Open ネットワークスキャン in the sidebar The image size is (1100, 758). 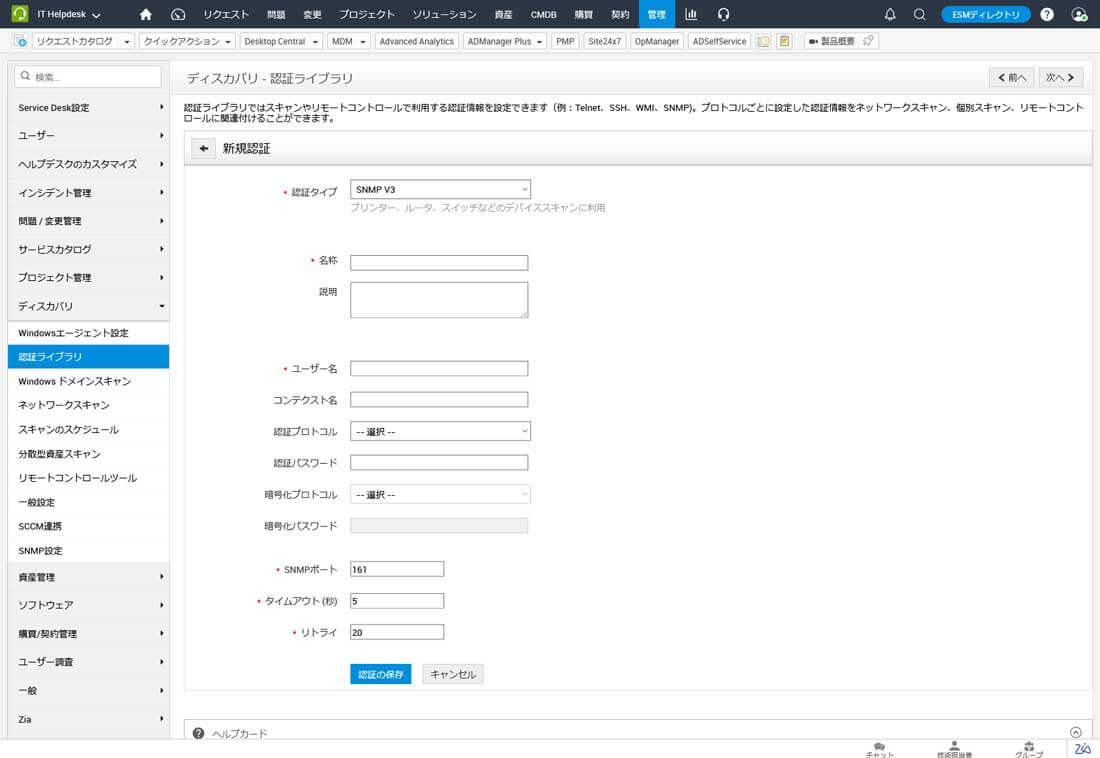[88, 405]
